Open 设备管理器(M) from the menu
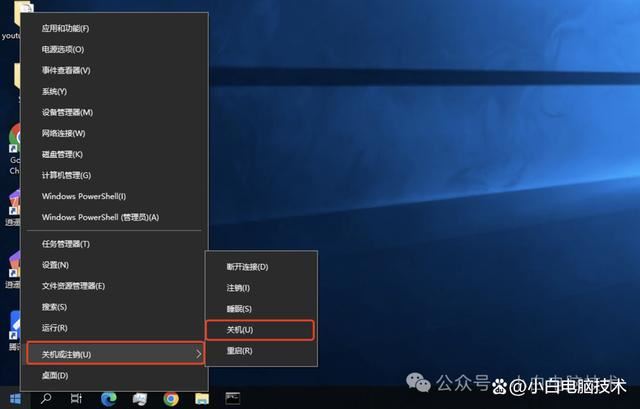 [x=67, y=112]
